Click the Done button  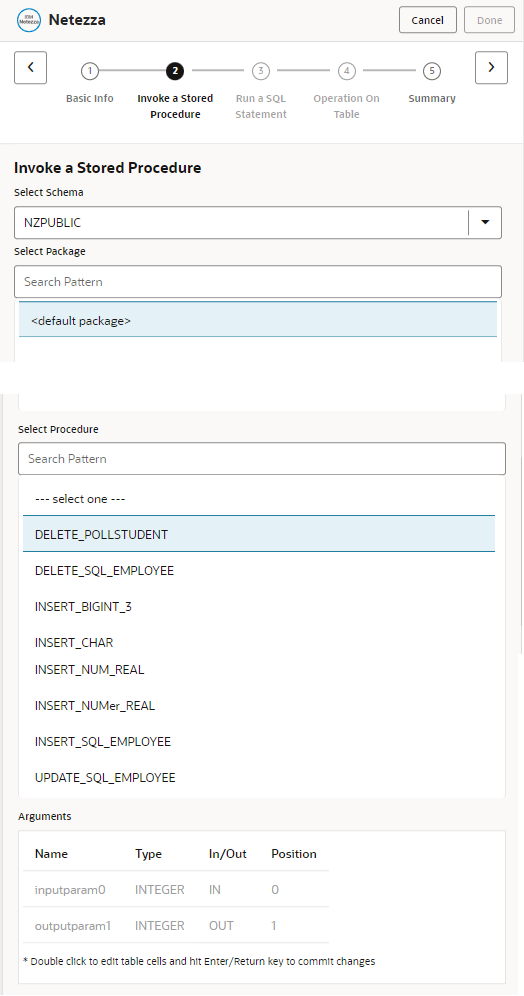click(490, 20)
